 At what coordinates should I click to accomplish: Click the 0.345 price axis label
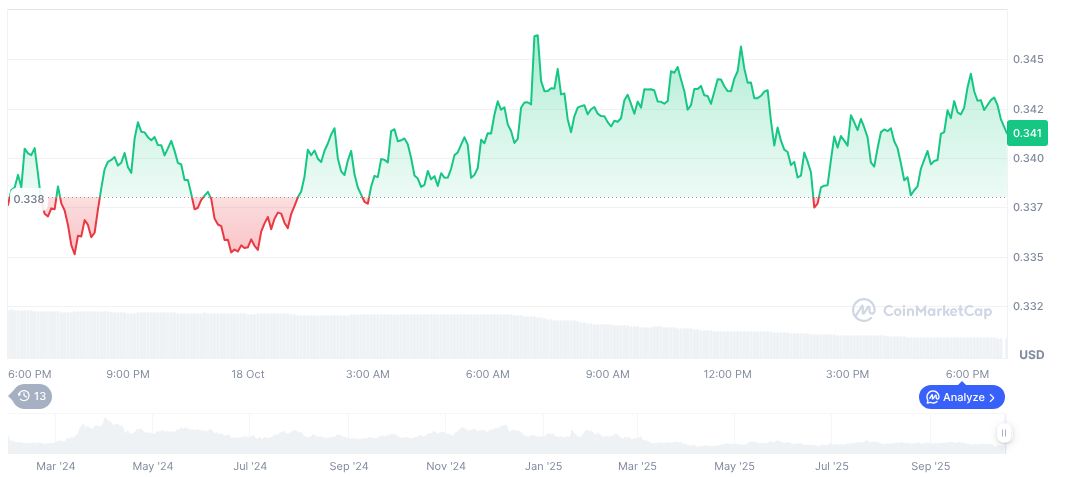(x=1028, y=60)
